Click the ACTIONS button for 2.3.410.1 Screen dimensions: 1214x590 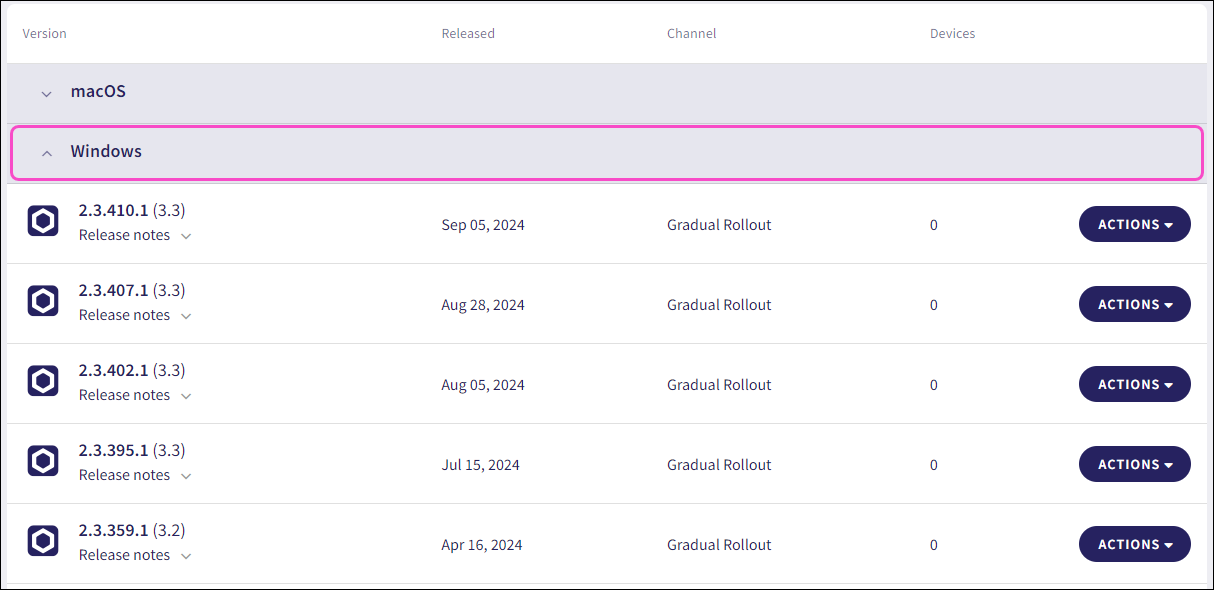click(1128, 224)
